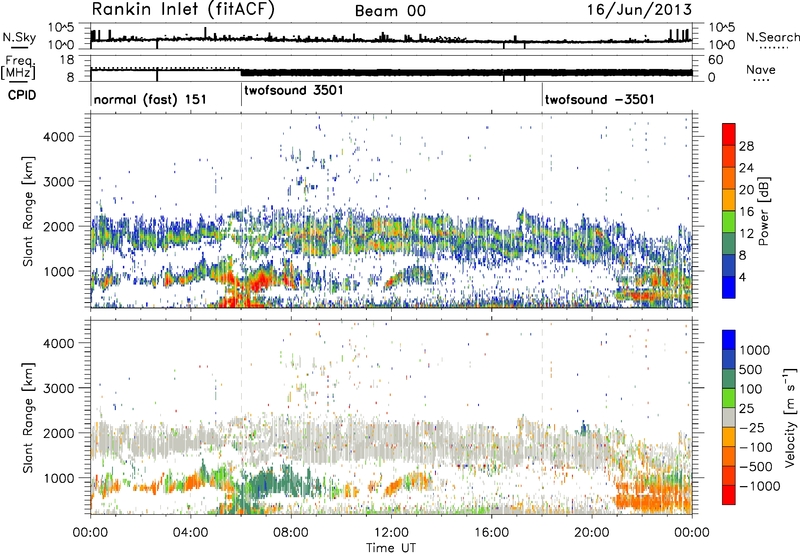Click the '12:00' time axis tick

(x=391, y=533)
